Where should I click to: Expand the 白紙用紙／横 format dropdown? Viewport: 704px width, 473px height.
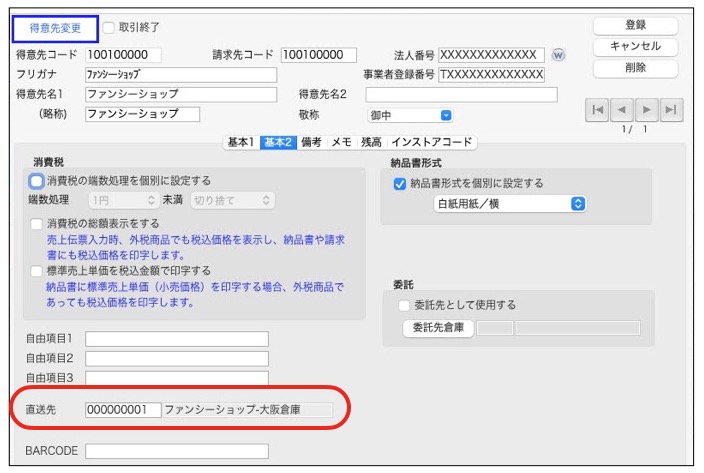tap(510, 204)
